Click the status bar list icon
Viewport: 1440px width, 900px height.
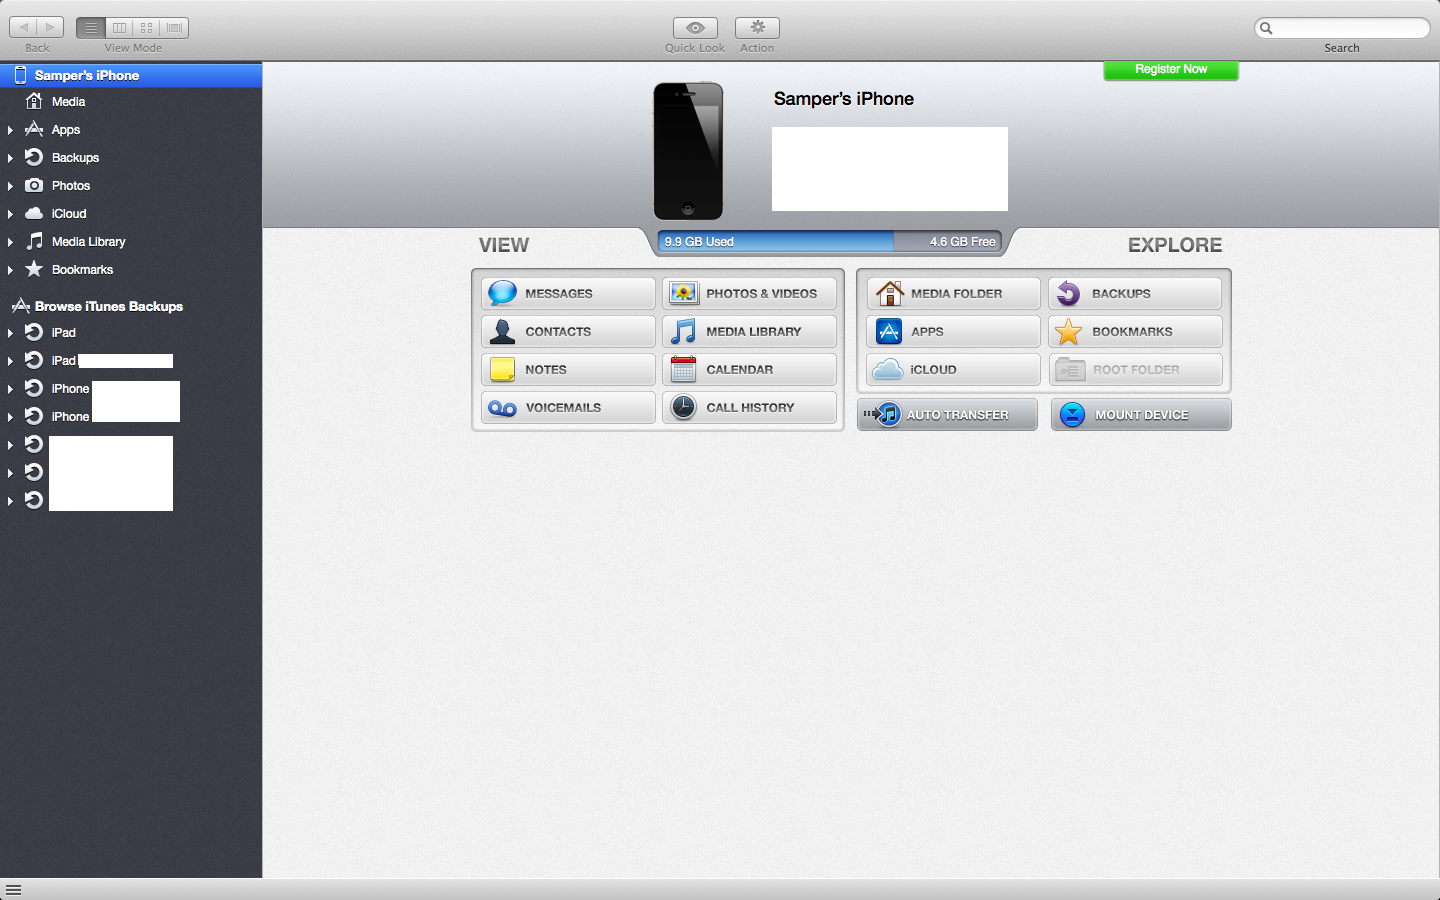pos(13,889)
